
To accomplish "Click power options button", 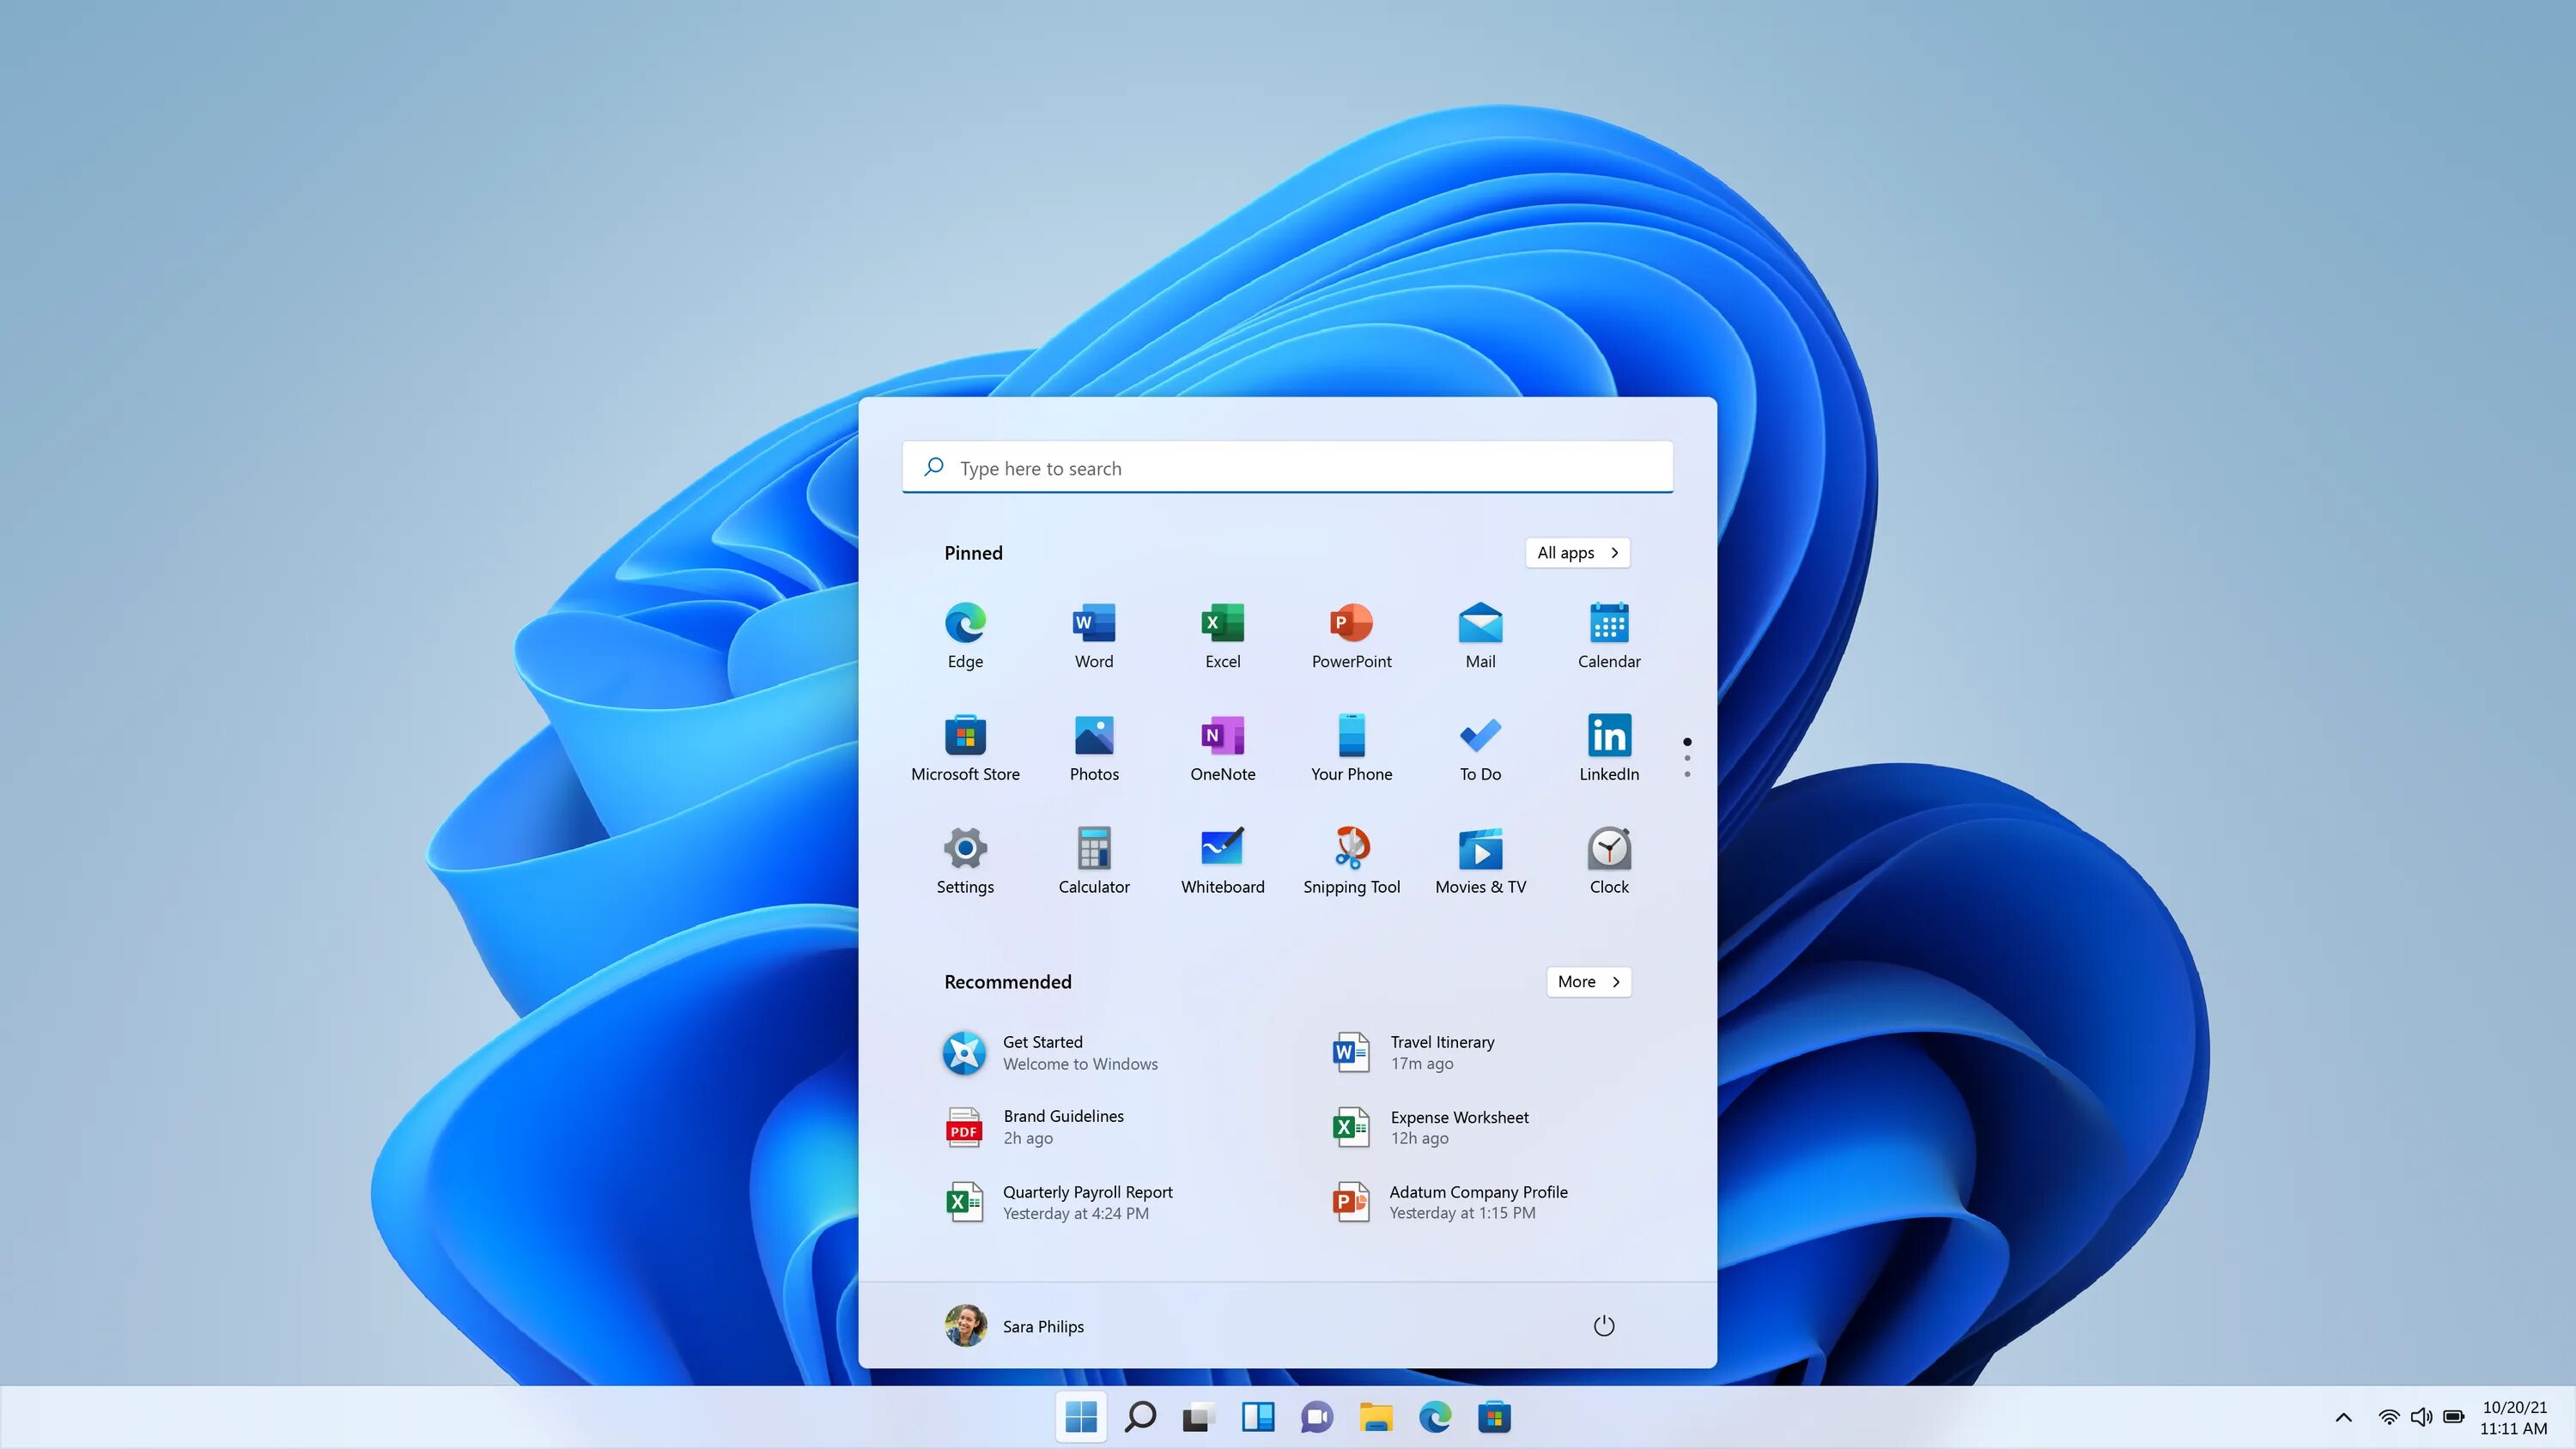I will tap(1603, 1325).
